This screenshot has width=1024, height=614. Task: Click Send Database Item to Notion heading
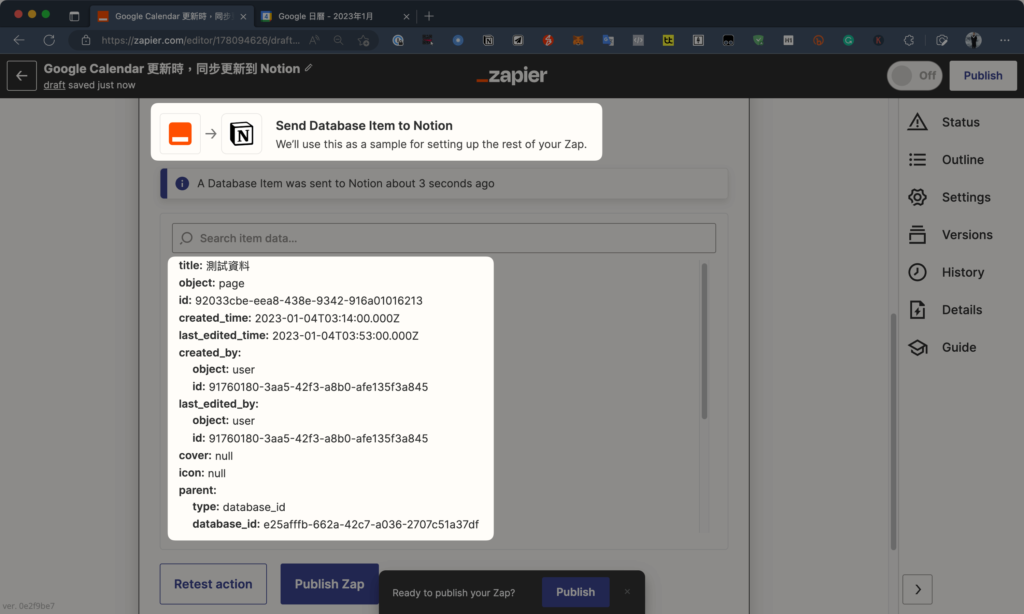pyautogui.click(x=364, y=125)
